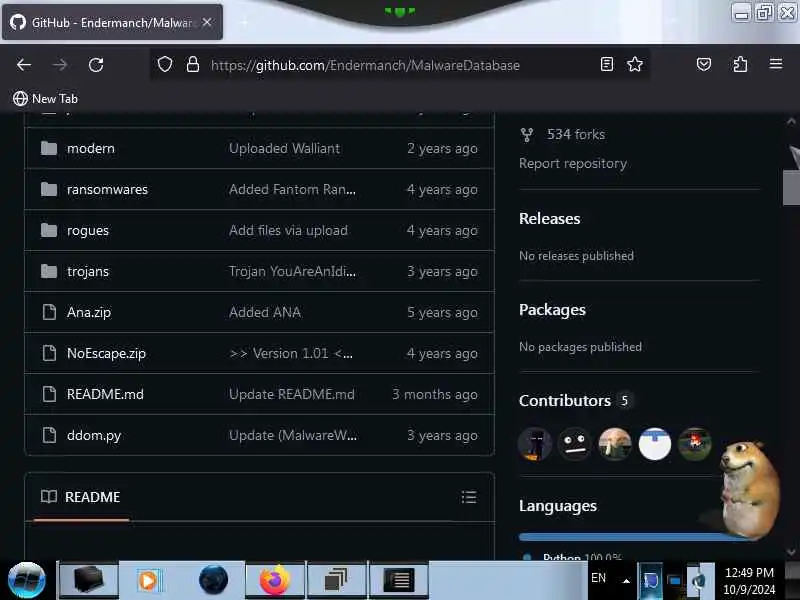Screen dimensions: 800x600
Task: Open the README.md file
Action: click(x=105, y=394)
